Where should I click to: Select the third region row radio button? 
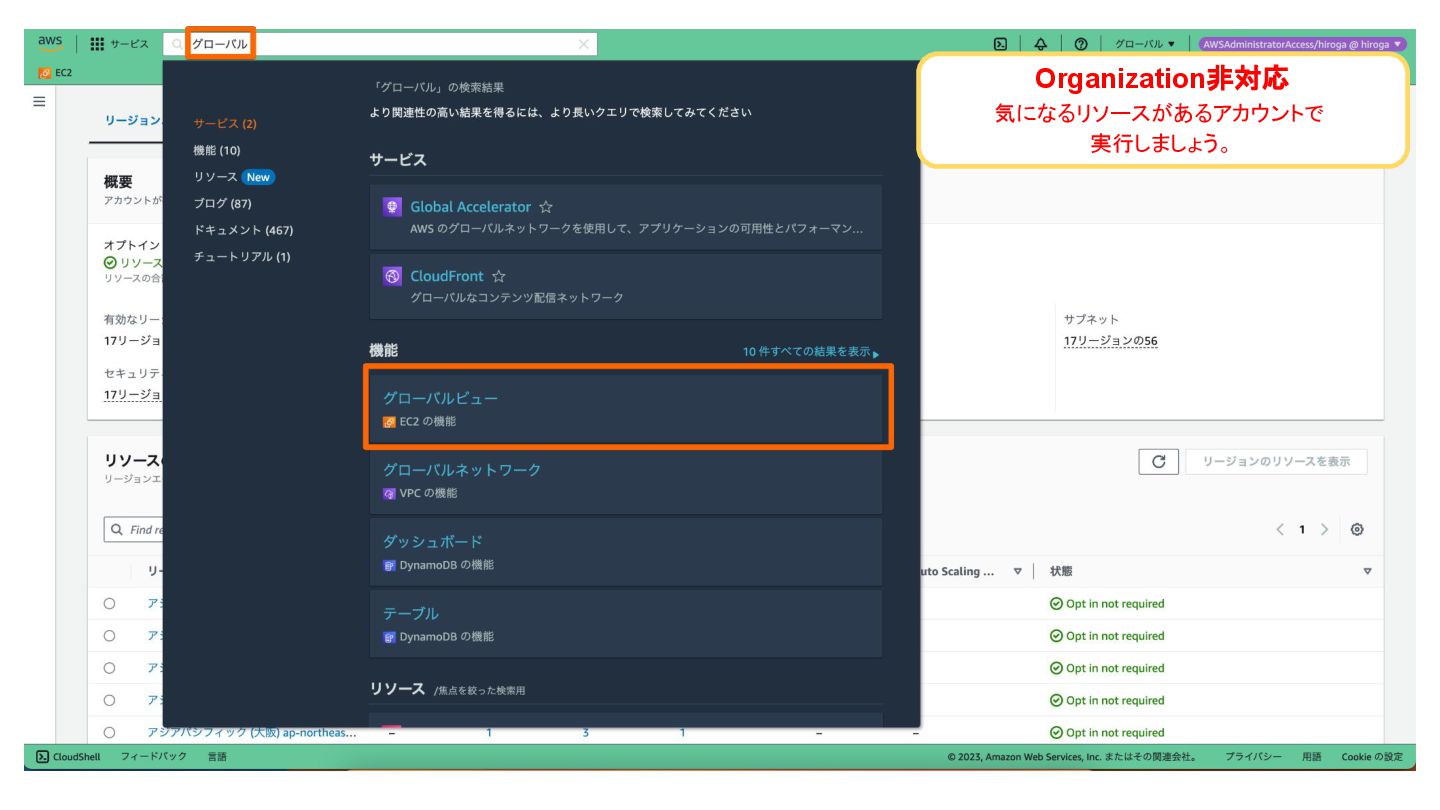(109, 668)
